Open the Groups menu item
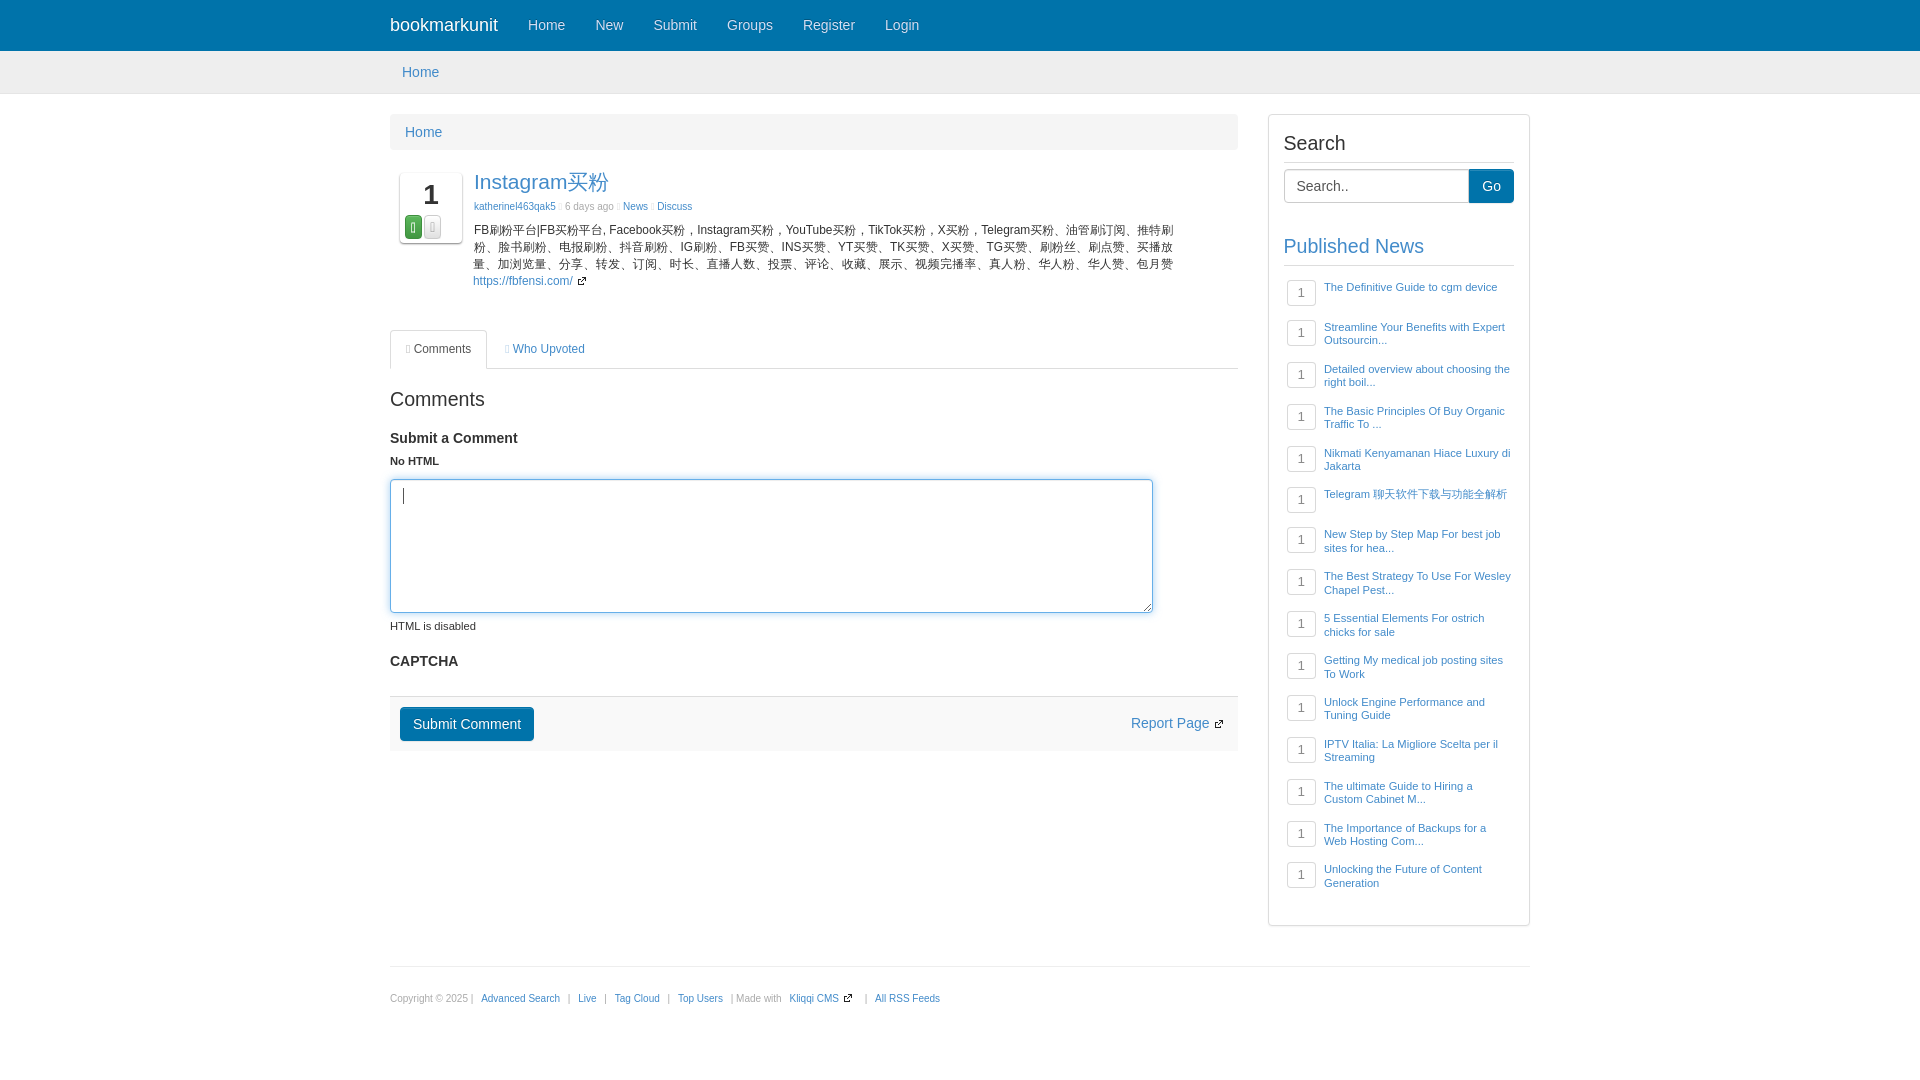The width and height of the screenshot is (1920, 1080). 749,25
